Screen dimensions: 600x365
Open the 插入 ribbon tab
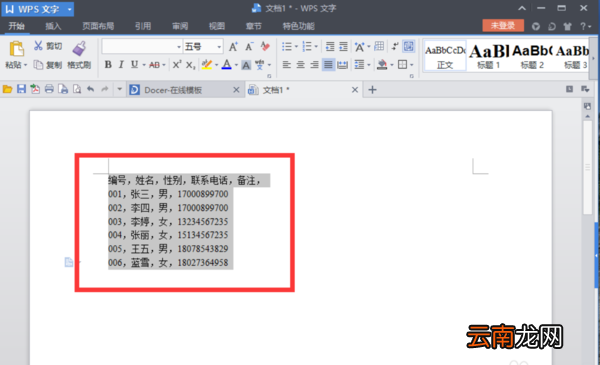(x=53, y=26)
